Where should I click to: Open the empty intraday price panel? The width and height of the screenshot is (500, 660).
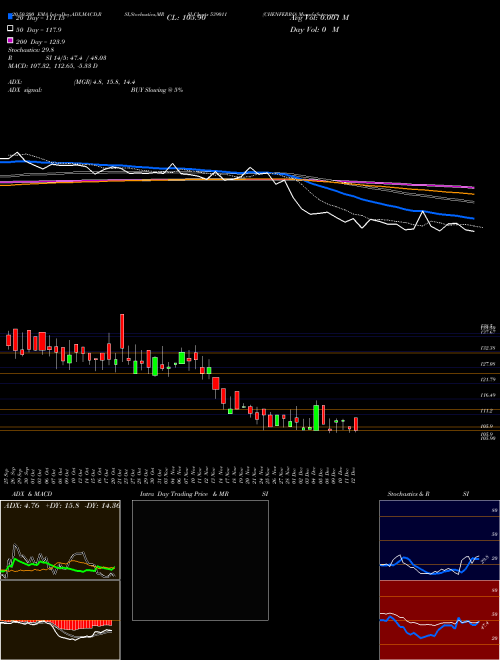click(x=200, y=560)
